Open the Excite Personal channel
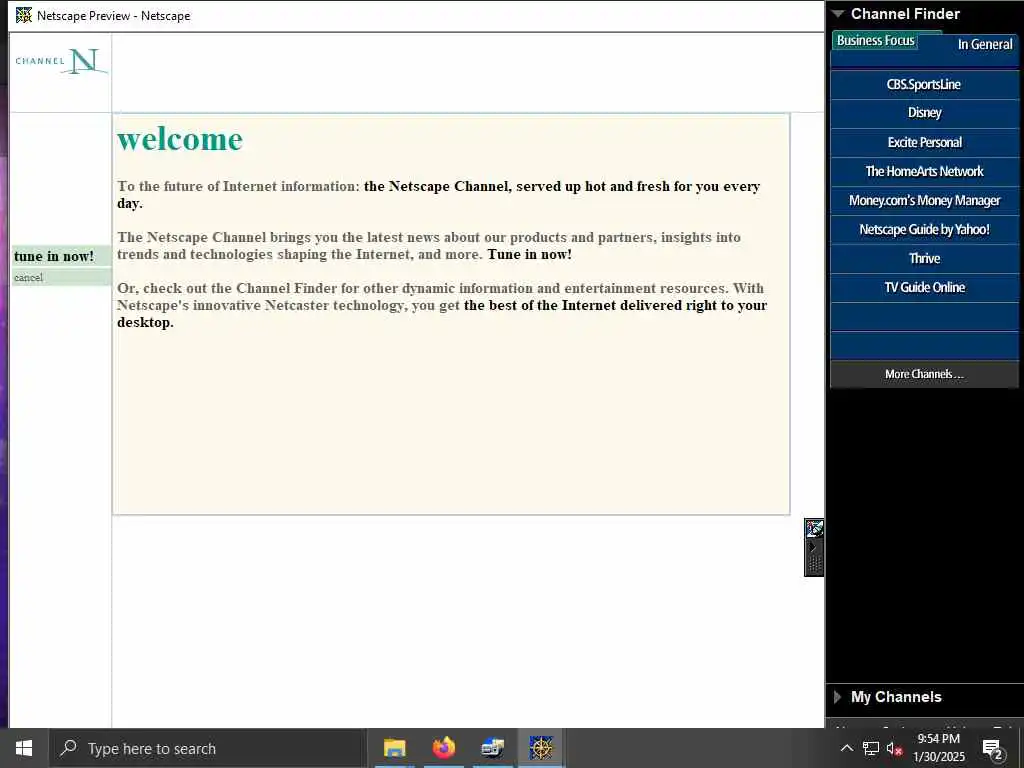Screen dimensions: 1024x768 pyautogui.click(x=924, y=142)
